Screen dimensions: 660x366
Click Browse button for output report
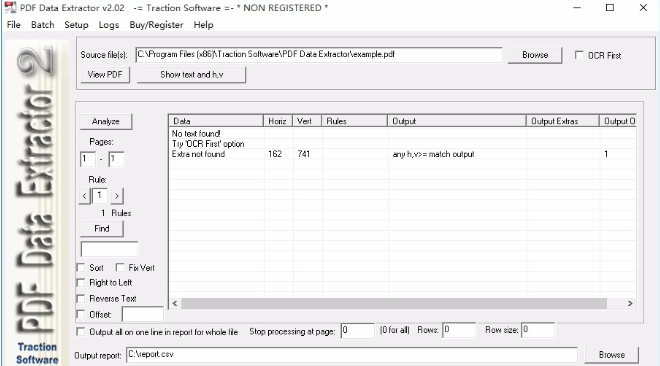(612, 355)
